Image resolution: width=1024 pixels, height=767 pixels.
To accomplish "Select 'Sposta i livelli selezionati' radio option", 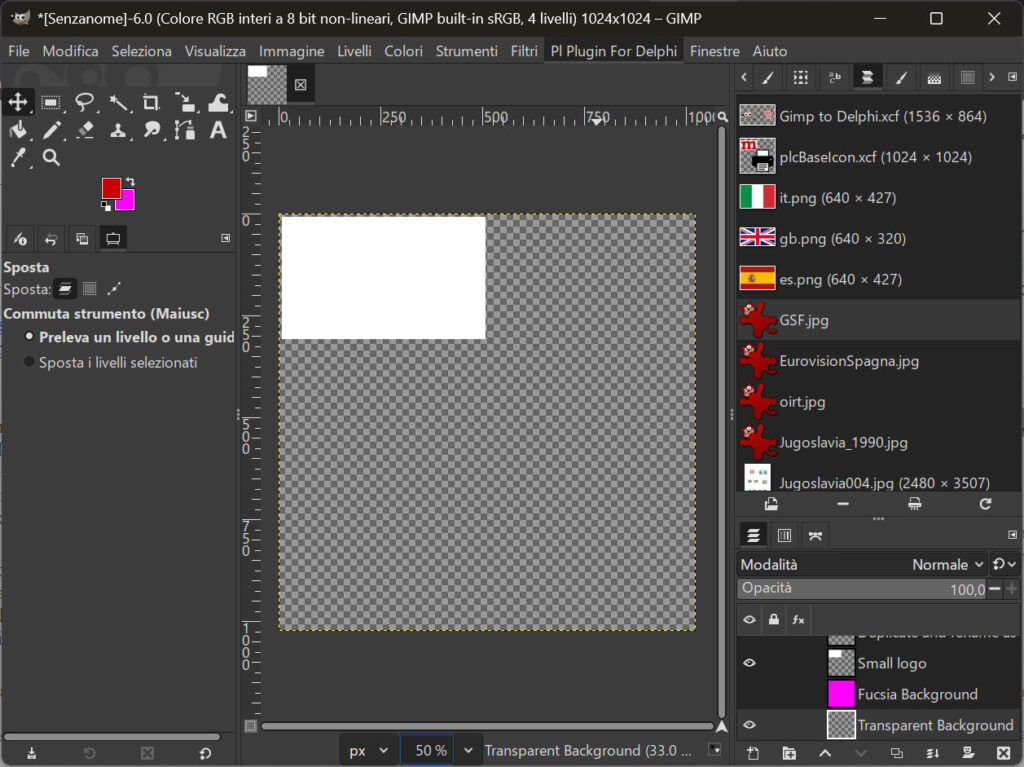I will click(29, 362).
